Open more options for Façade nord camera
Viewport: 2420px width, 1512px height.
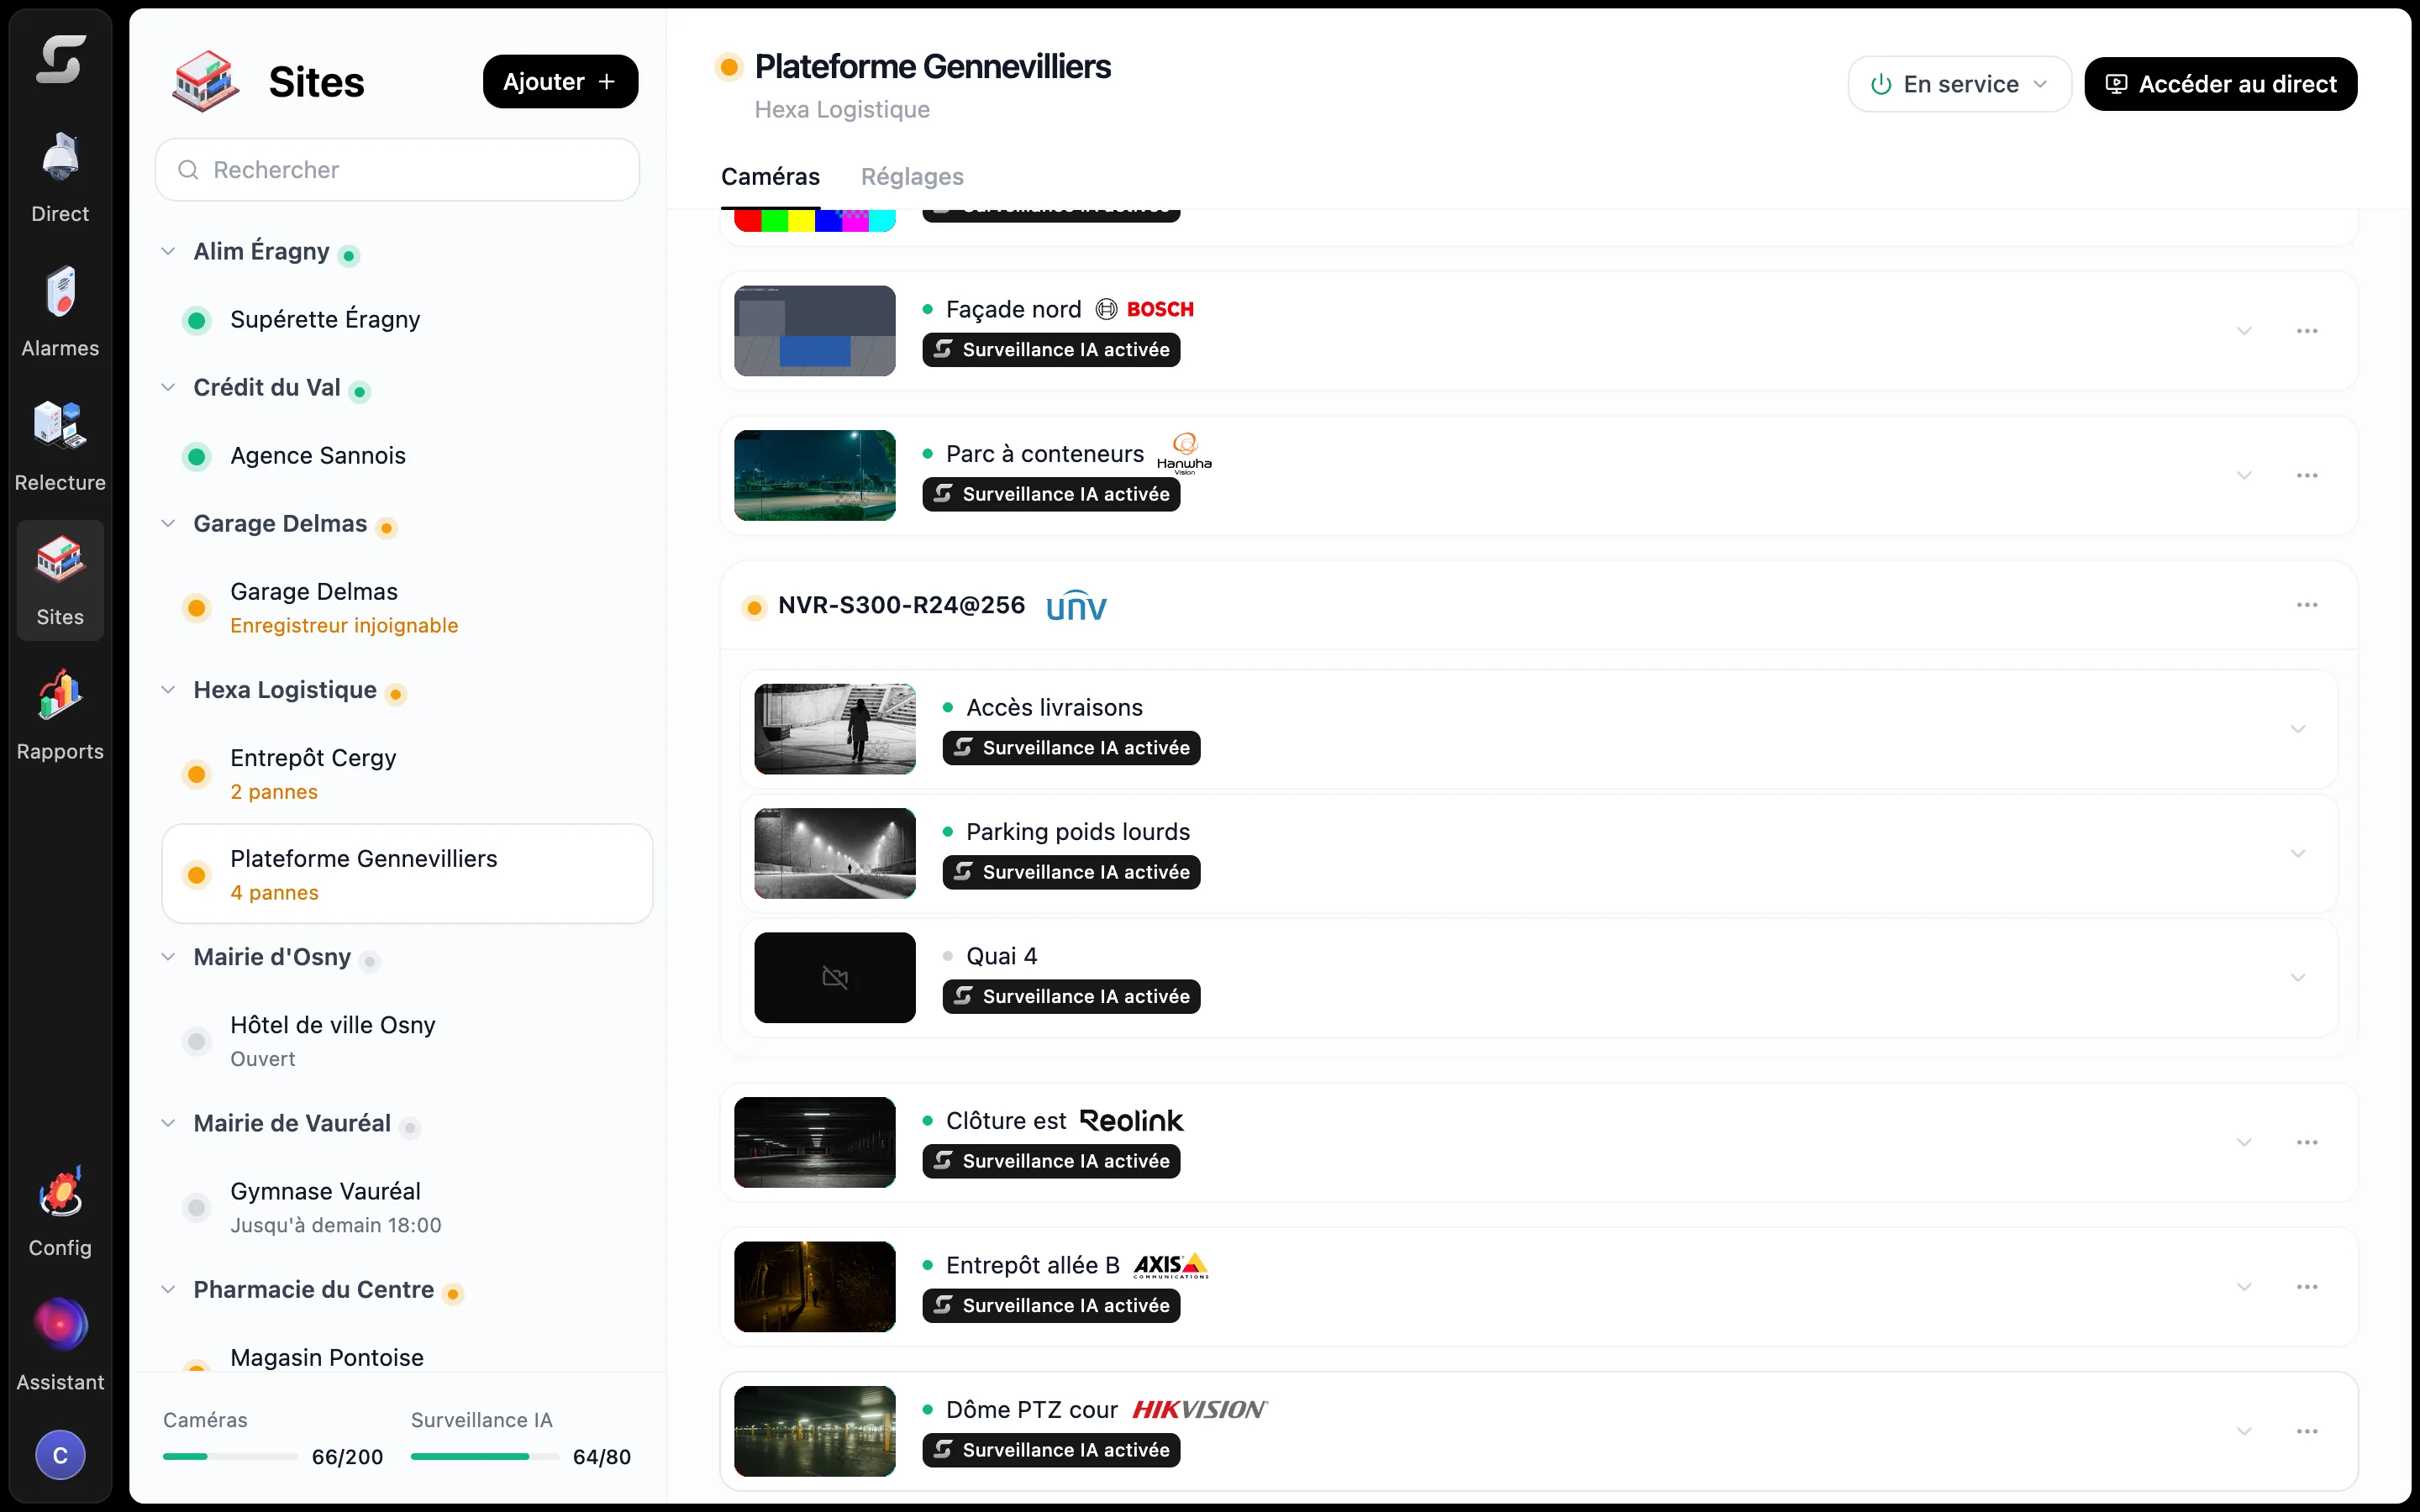2307,331
